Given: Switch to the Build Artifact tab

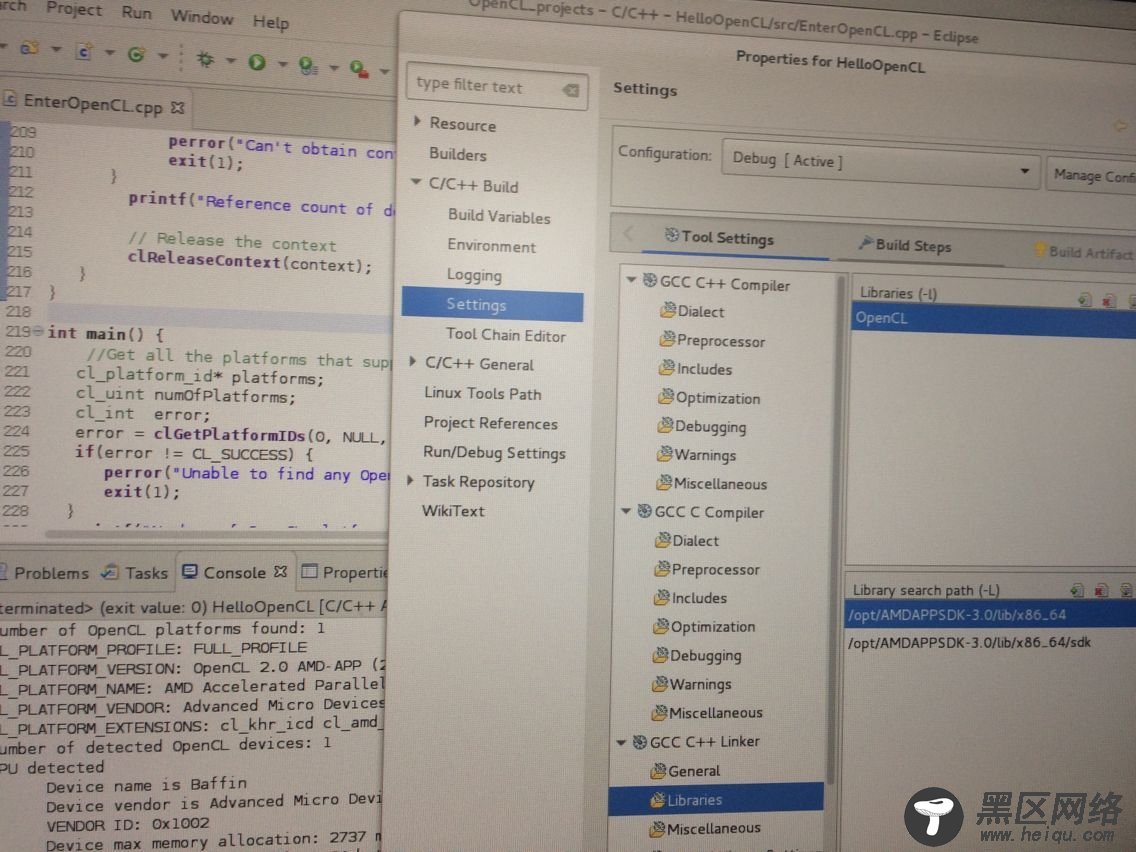Looking at the screenshot, I should tap(1084, 251).
